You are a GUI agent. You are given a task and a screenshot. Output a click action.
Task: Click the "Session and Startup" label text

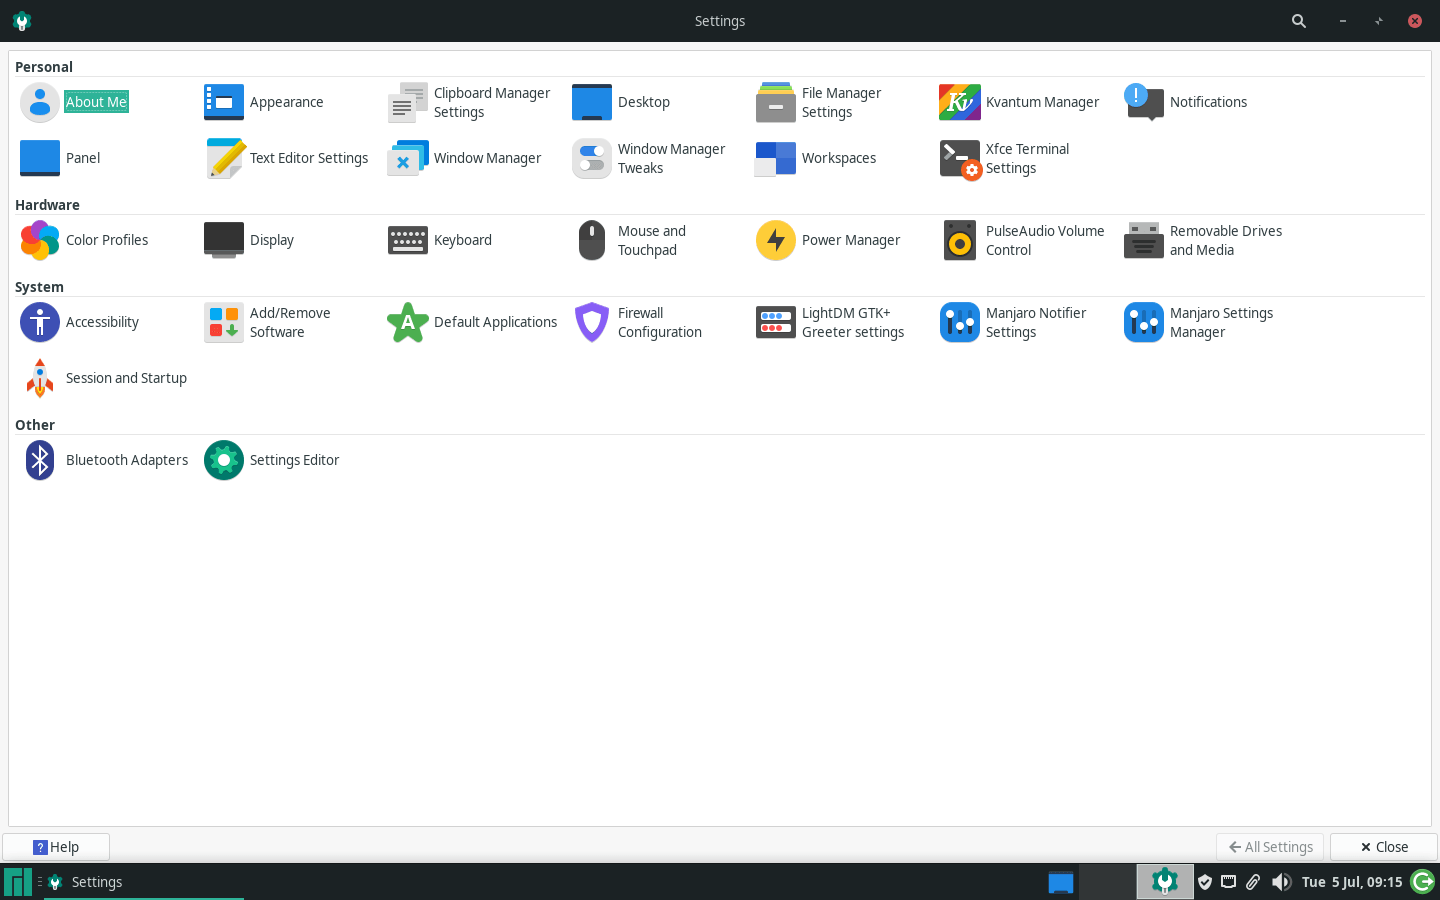(x=126, y=378)
